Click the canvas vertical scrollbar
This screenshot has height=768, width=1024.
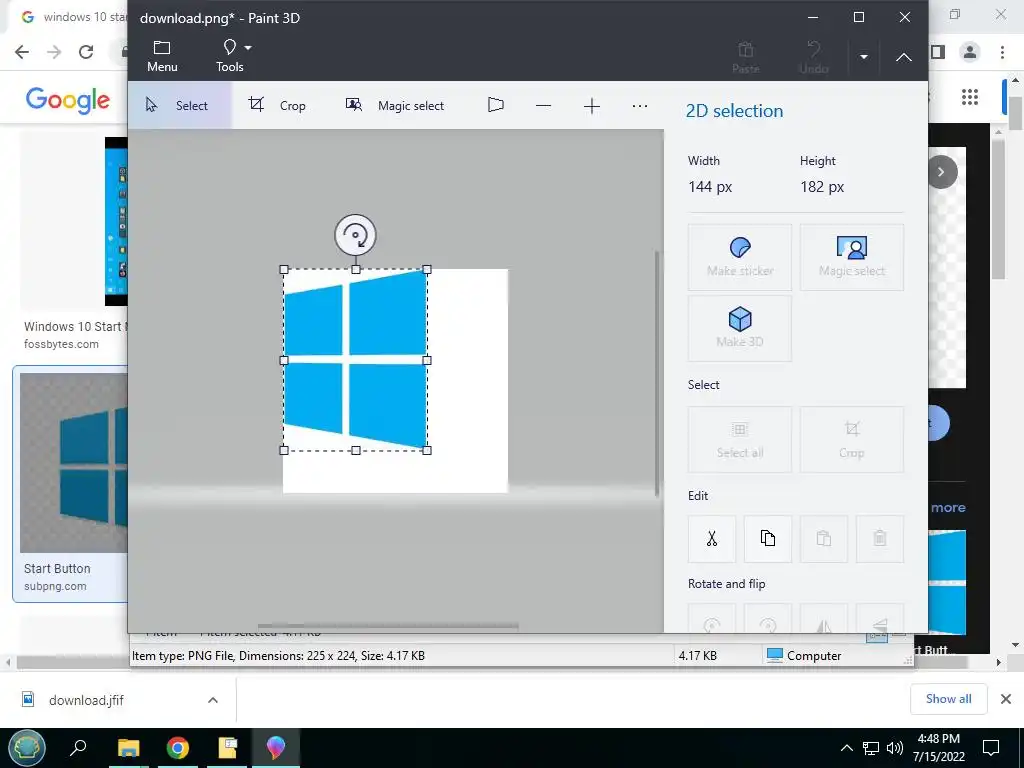[x=657, y=372]
